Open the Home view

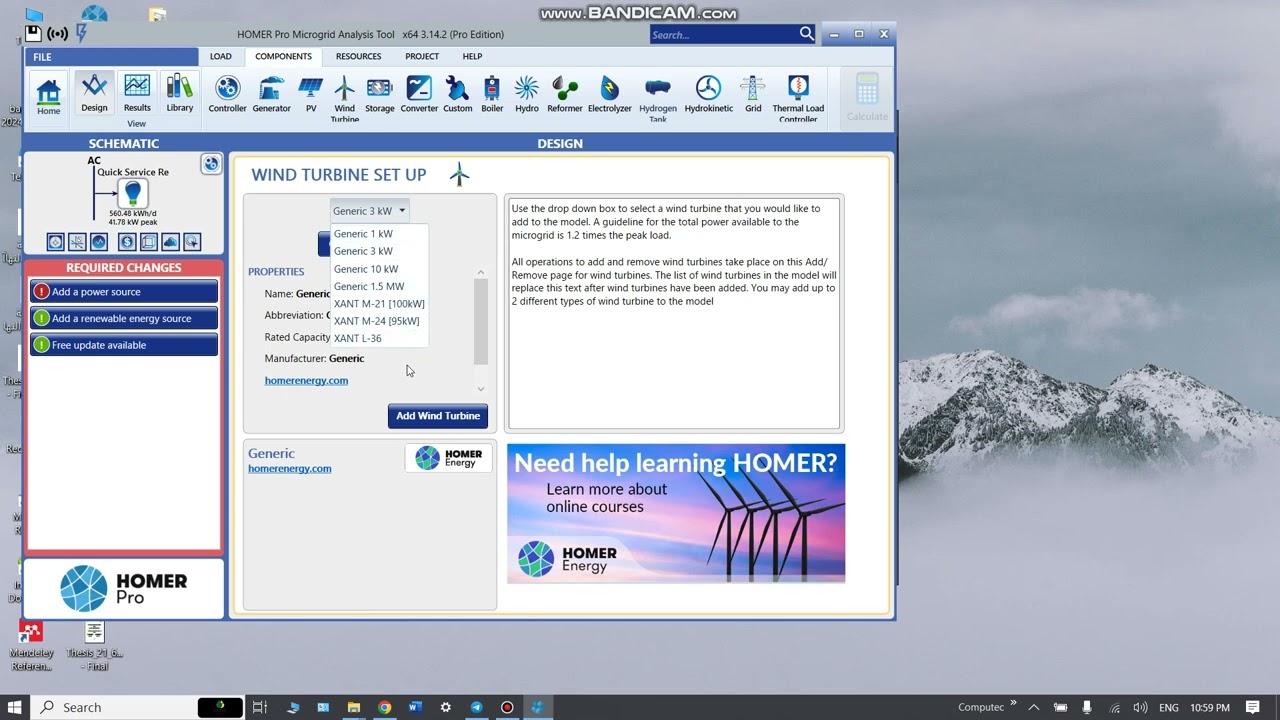[x=48, y=97]
